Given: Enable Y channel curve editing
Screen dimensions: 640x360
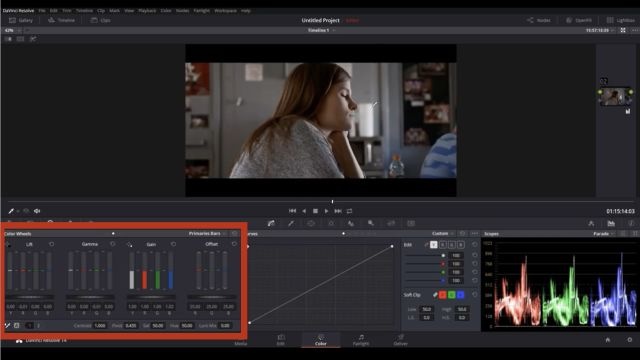Looking at the screenshot, I should [x=433, y=244].
